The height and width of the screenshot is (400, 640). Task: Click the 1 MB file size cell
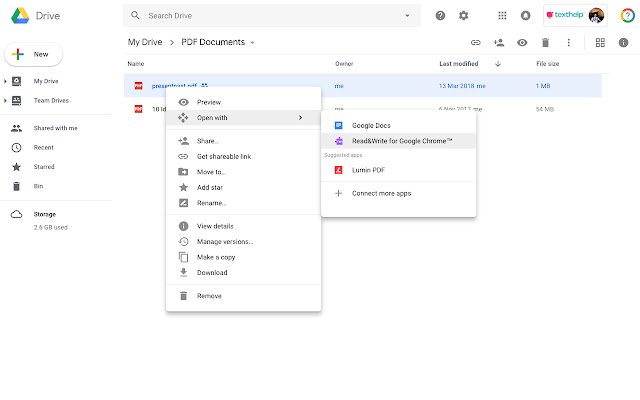pyautogui.click(x=543, y=86)
